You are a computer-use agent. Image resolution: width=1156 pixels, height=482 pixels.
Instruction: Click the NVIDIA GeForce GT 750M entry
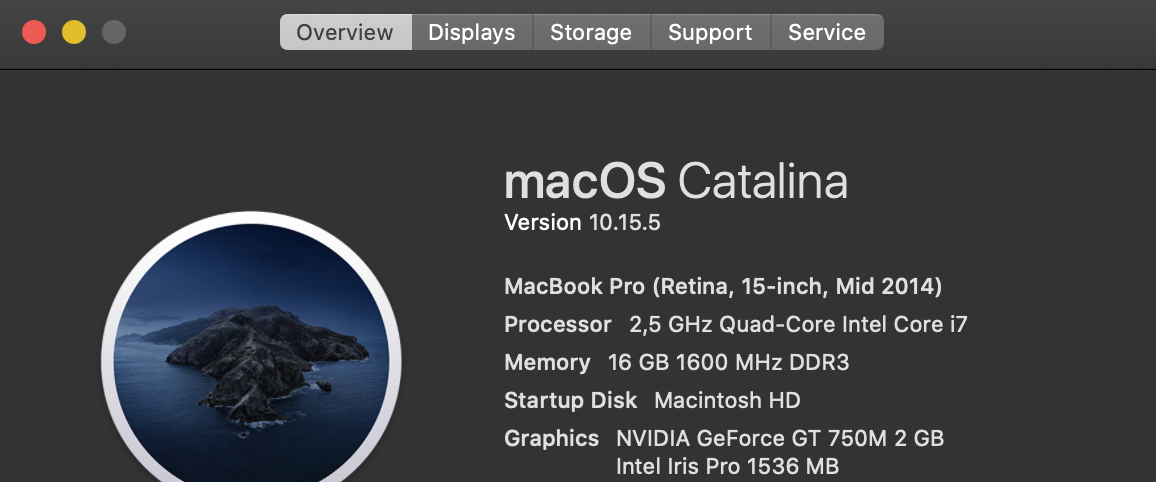point(780,439)
